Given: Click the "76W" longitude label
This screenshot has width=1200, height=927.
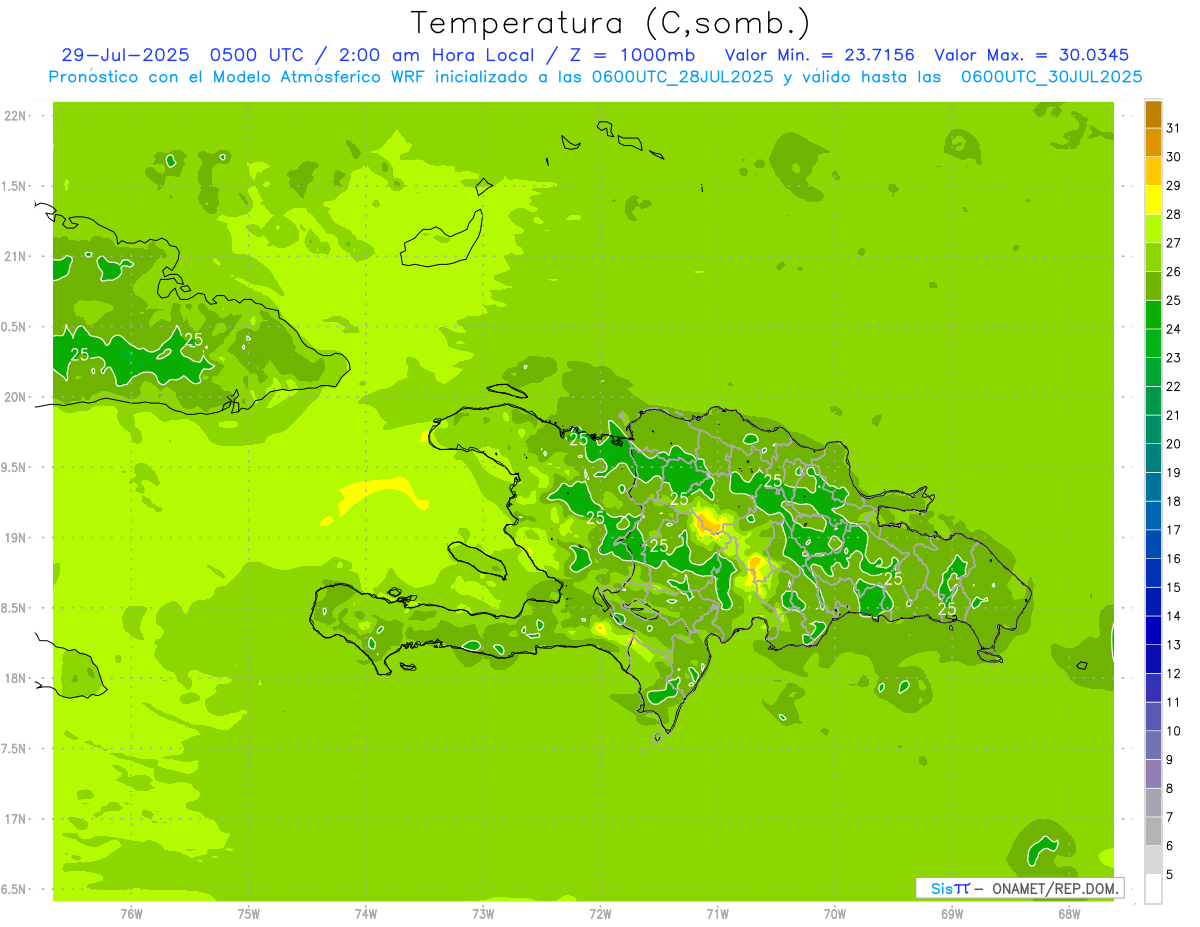Looking at the screenshot, I should click(131, 913).
